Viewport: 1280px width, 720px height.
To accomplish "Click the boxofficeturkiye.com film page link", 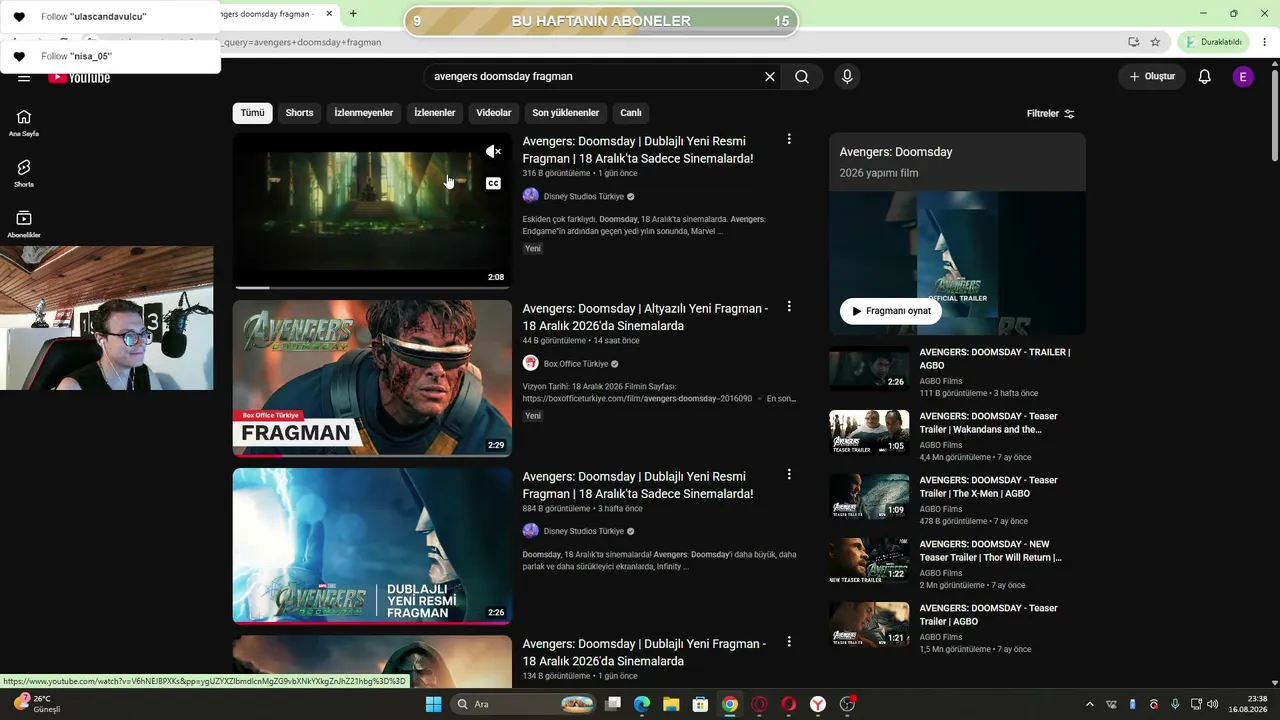I will click(x=637, y=398).
